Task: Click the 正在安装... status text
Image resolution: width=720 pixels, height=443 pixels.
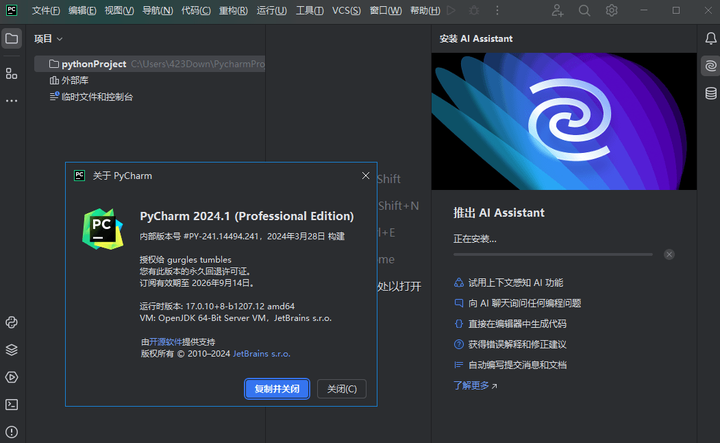Action: coord(475,239)
